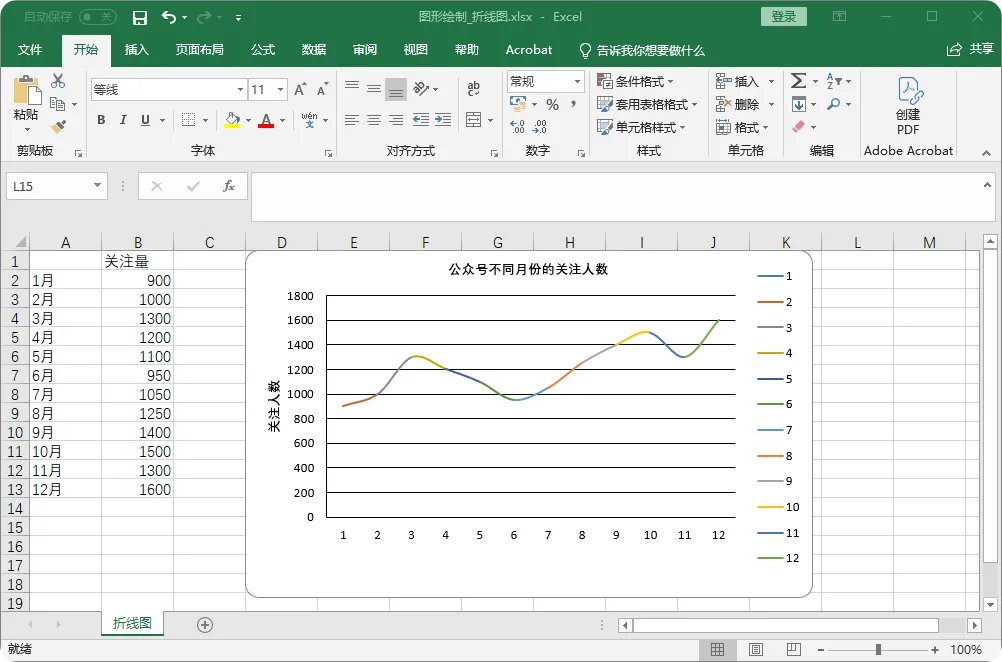The image size is (1002, 662).
Task: Click the Borders icon
Action: click(x=189, y=119)
